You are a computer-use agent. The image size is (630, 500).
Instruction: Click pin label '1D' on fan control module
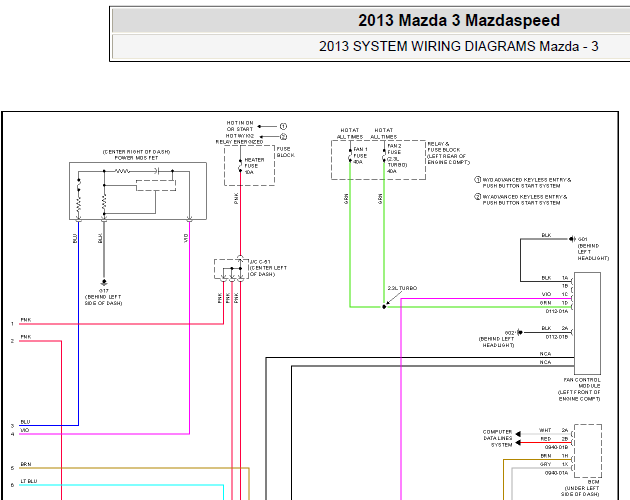pos(565,303)
